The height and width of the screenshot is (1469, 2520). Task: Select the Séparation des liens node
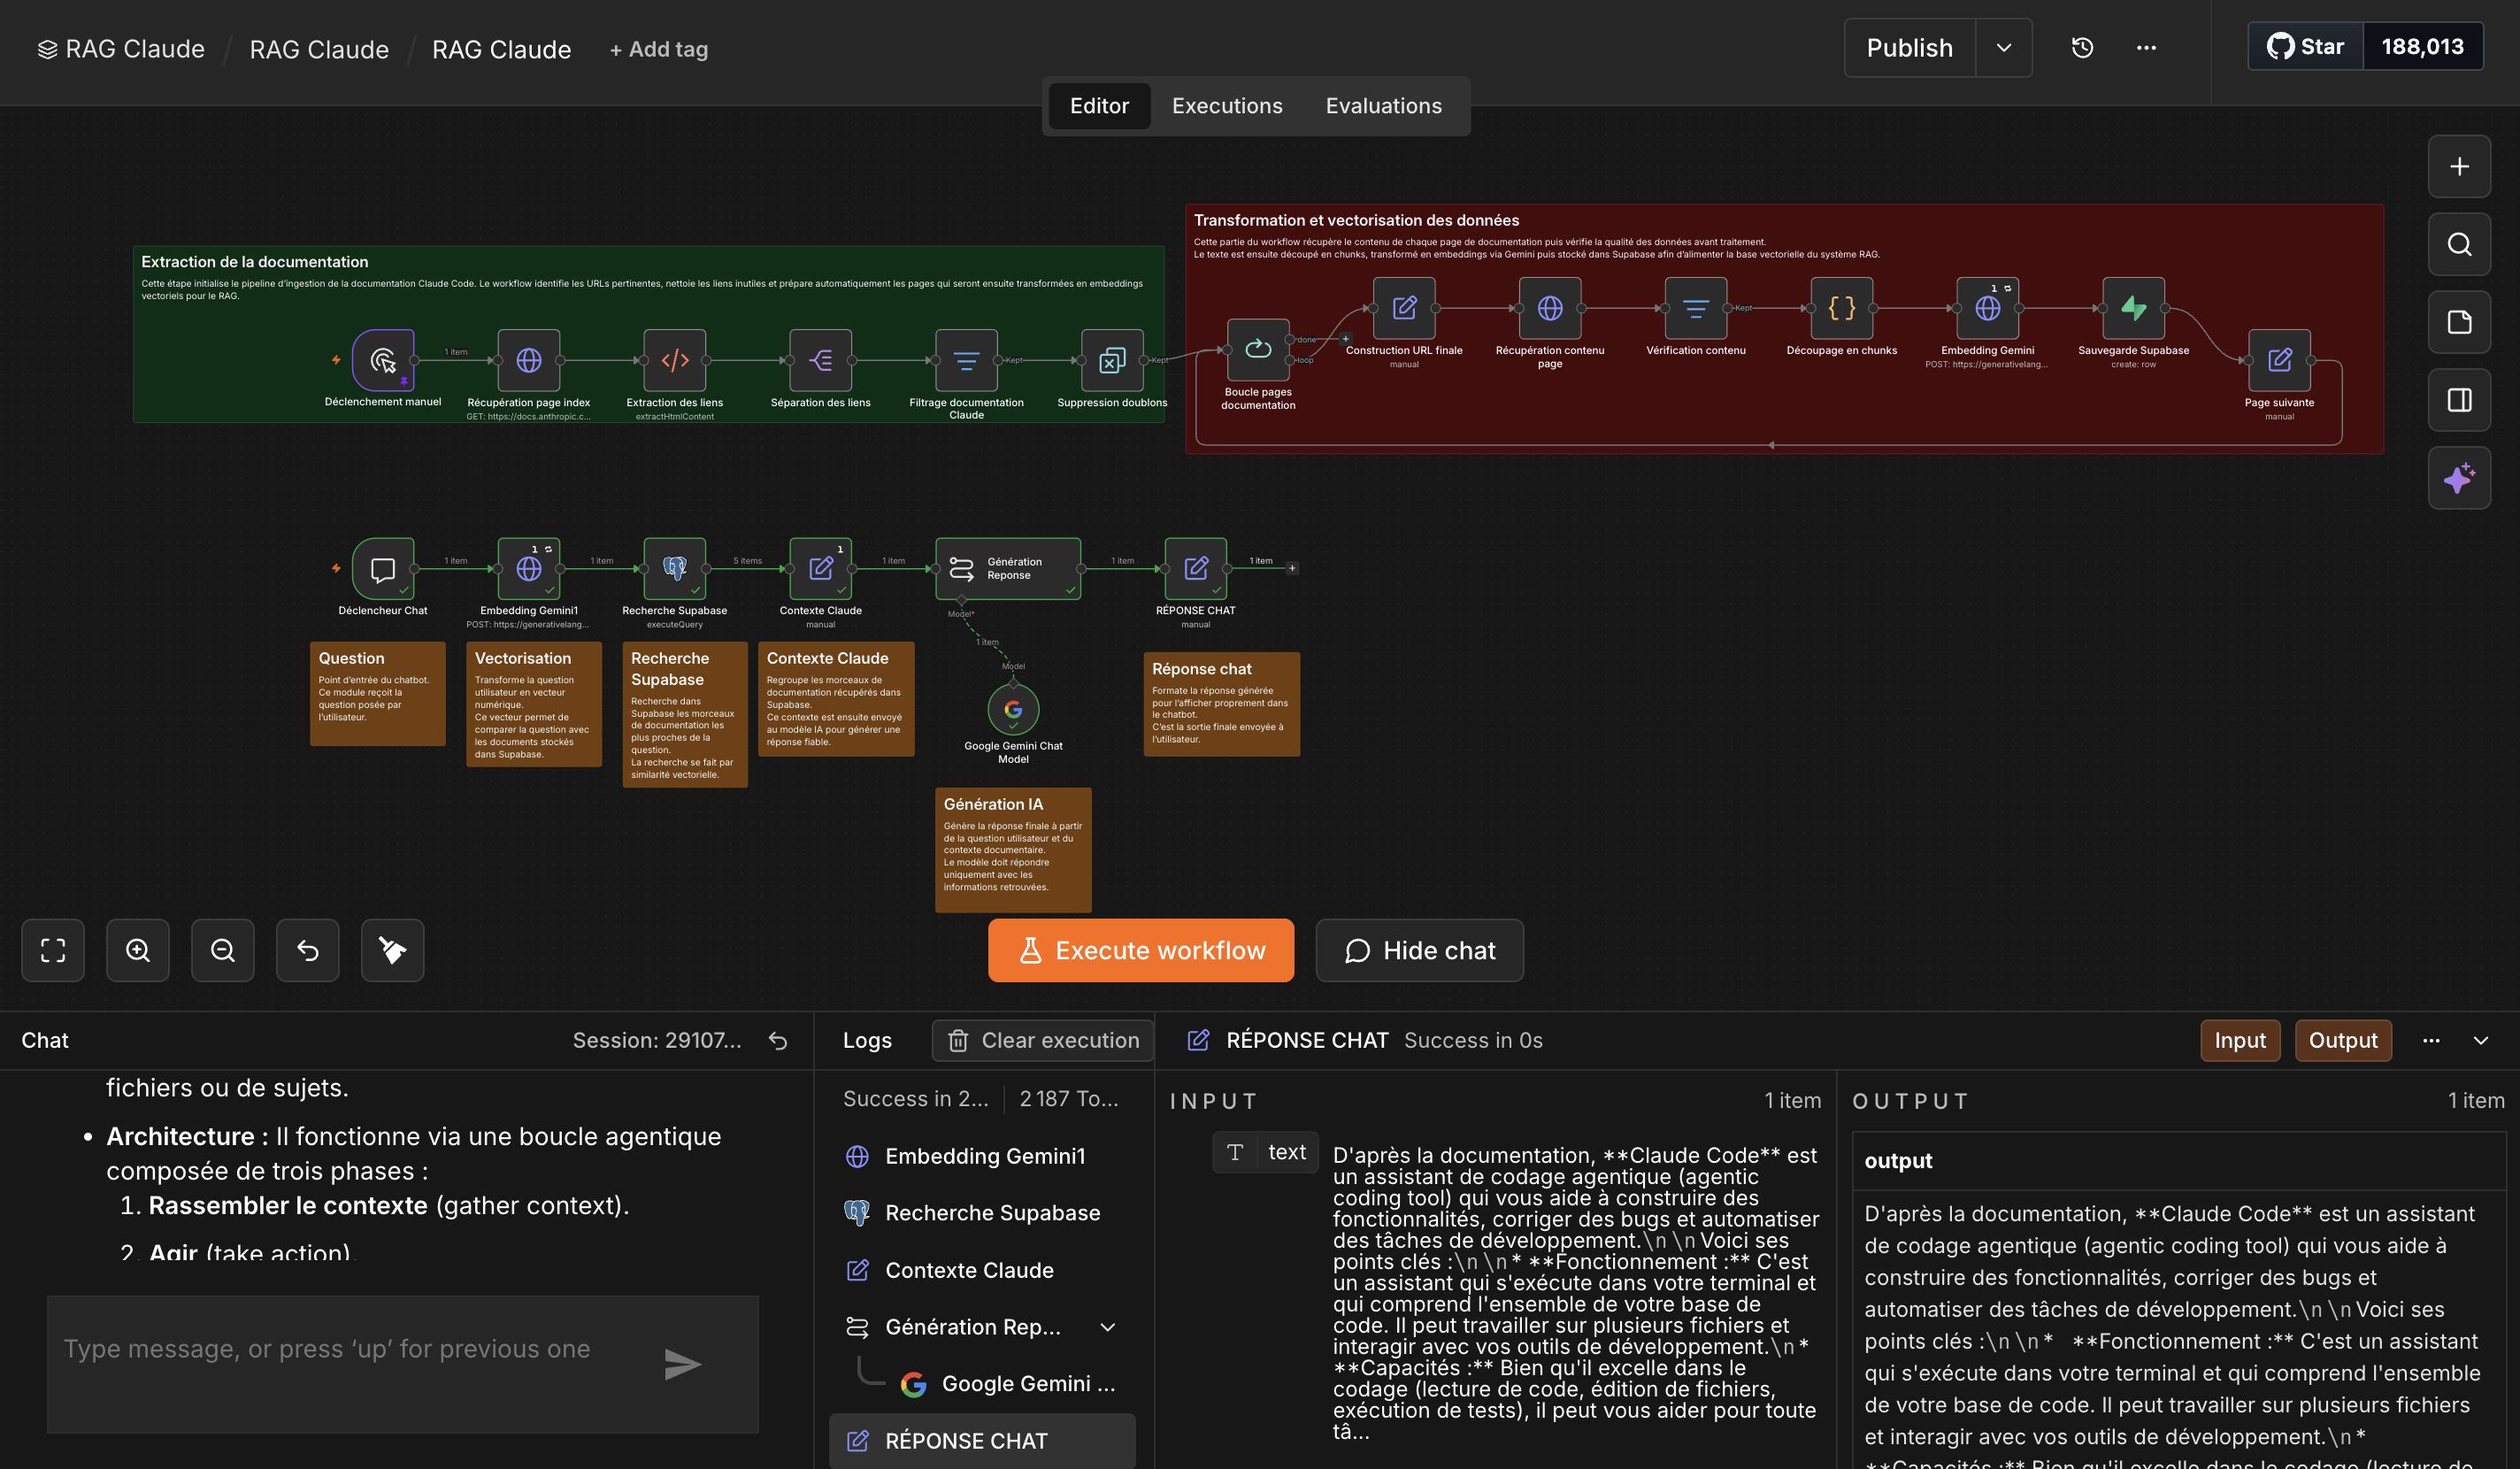(821, 360)
